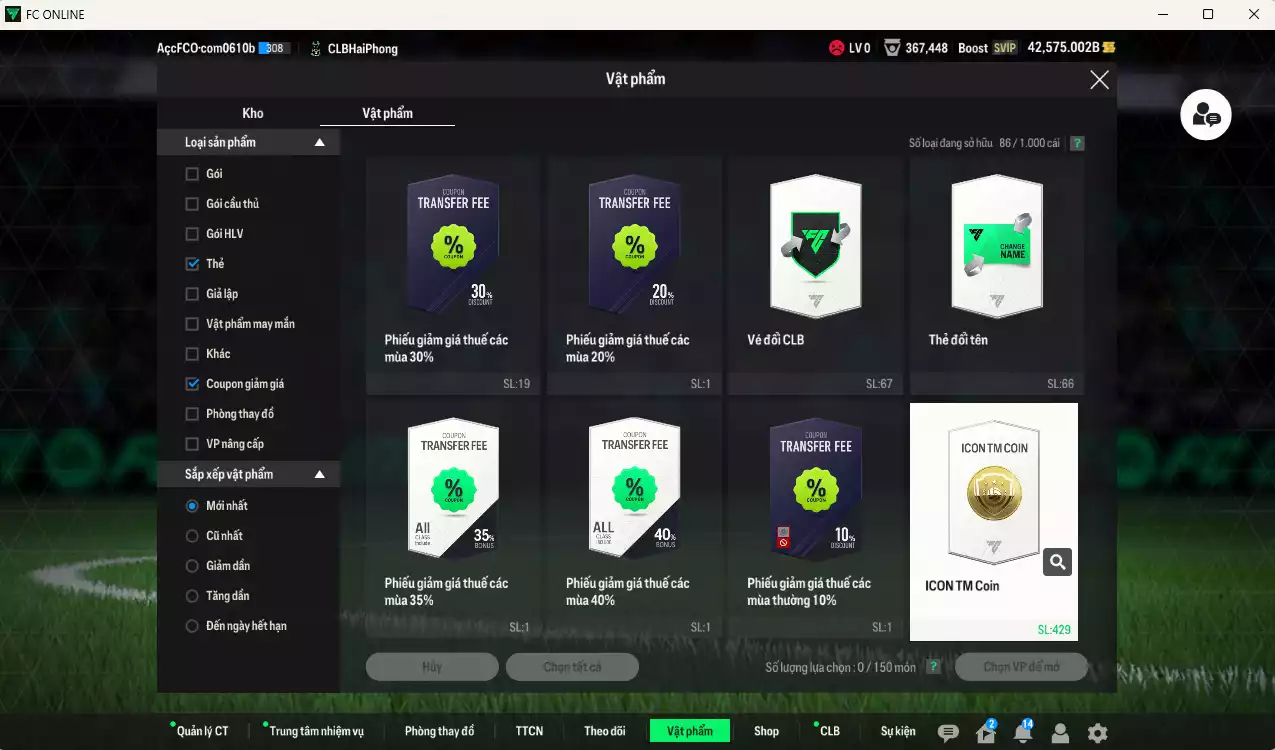Click help icon beside owned items count
This screenshot has width=1275, height=750.
(1077, 143)
